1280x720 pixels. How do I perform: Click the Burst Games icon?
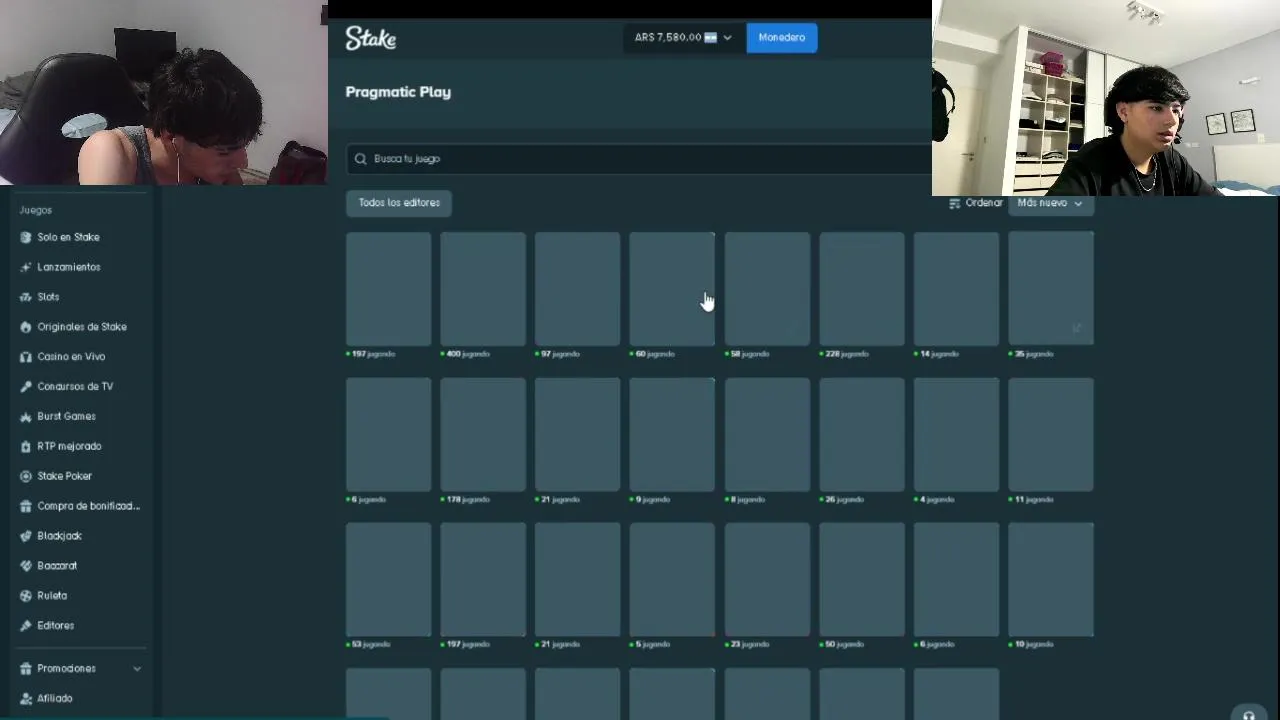click(26, 416)
